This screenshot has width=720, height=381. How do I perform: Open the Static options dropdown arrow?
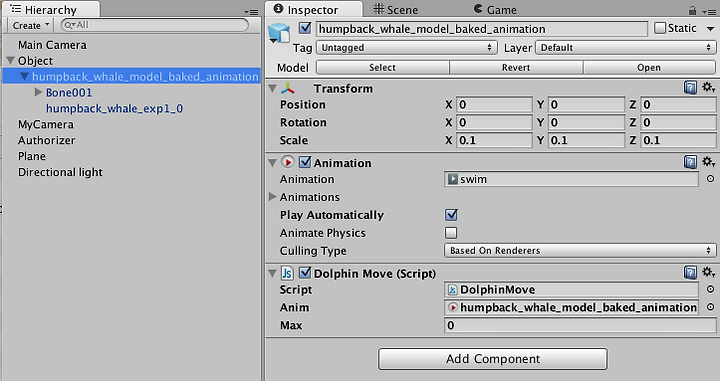tap(710, 29)
